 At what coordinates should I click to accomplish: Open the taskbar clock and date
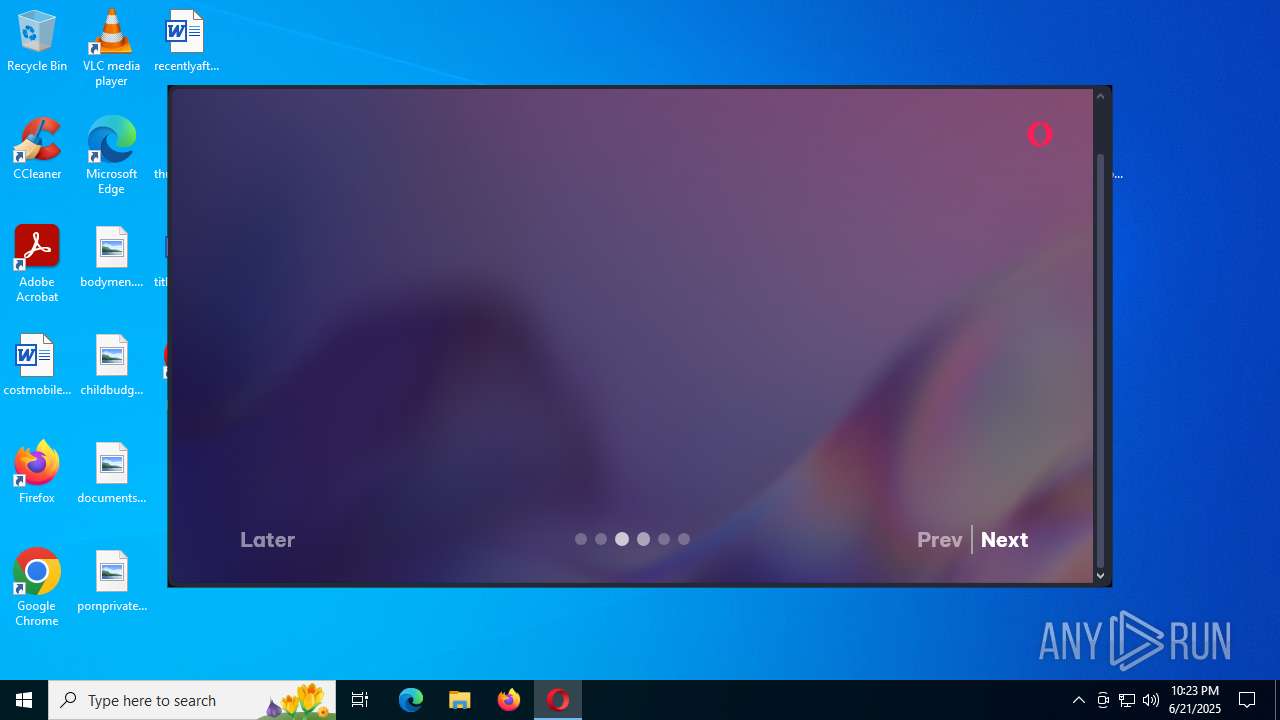[x=1195, y=700]
